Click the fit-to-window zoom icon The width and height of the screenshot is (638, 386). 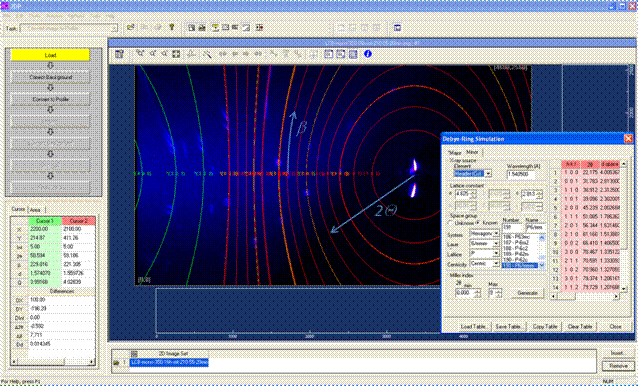point(176,54)
